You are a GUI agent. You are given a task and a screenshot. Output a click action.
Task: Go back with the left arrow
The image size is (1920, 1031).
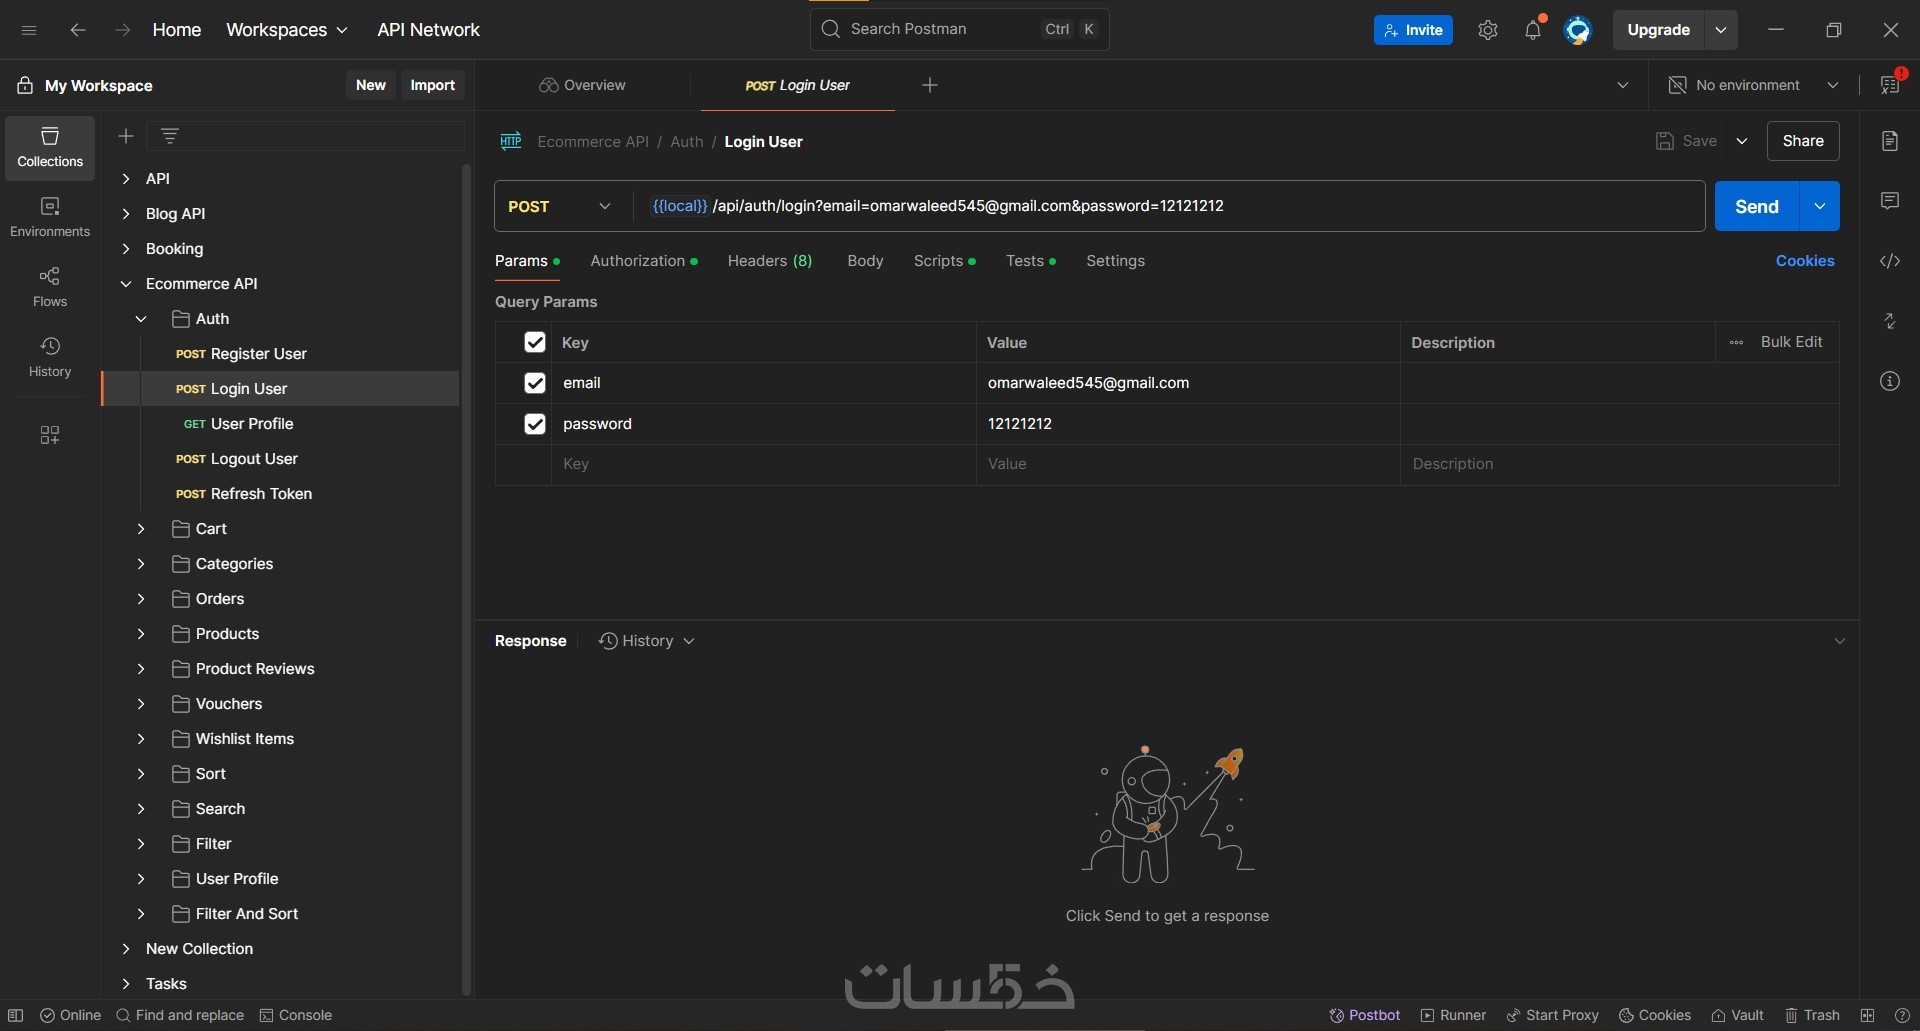pos(78,30)
